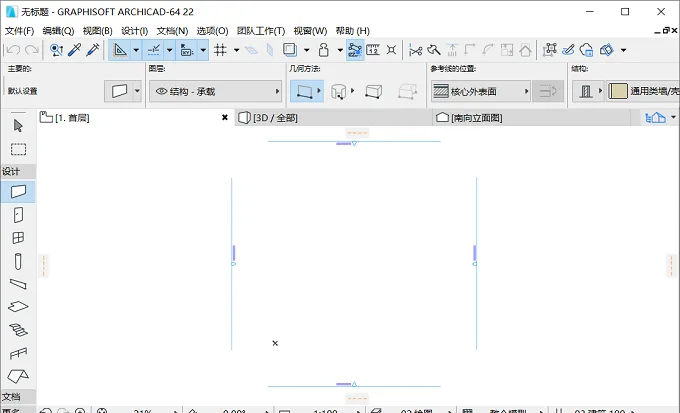Screen dimensions: 680x413
Task: Pick up parameters with the eyedropper
Action: 75,50
